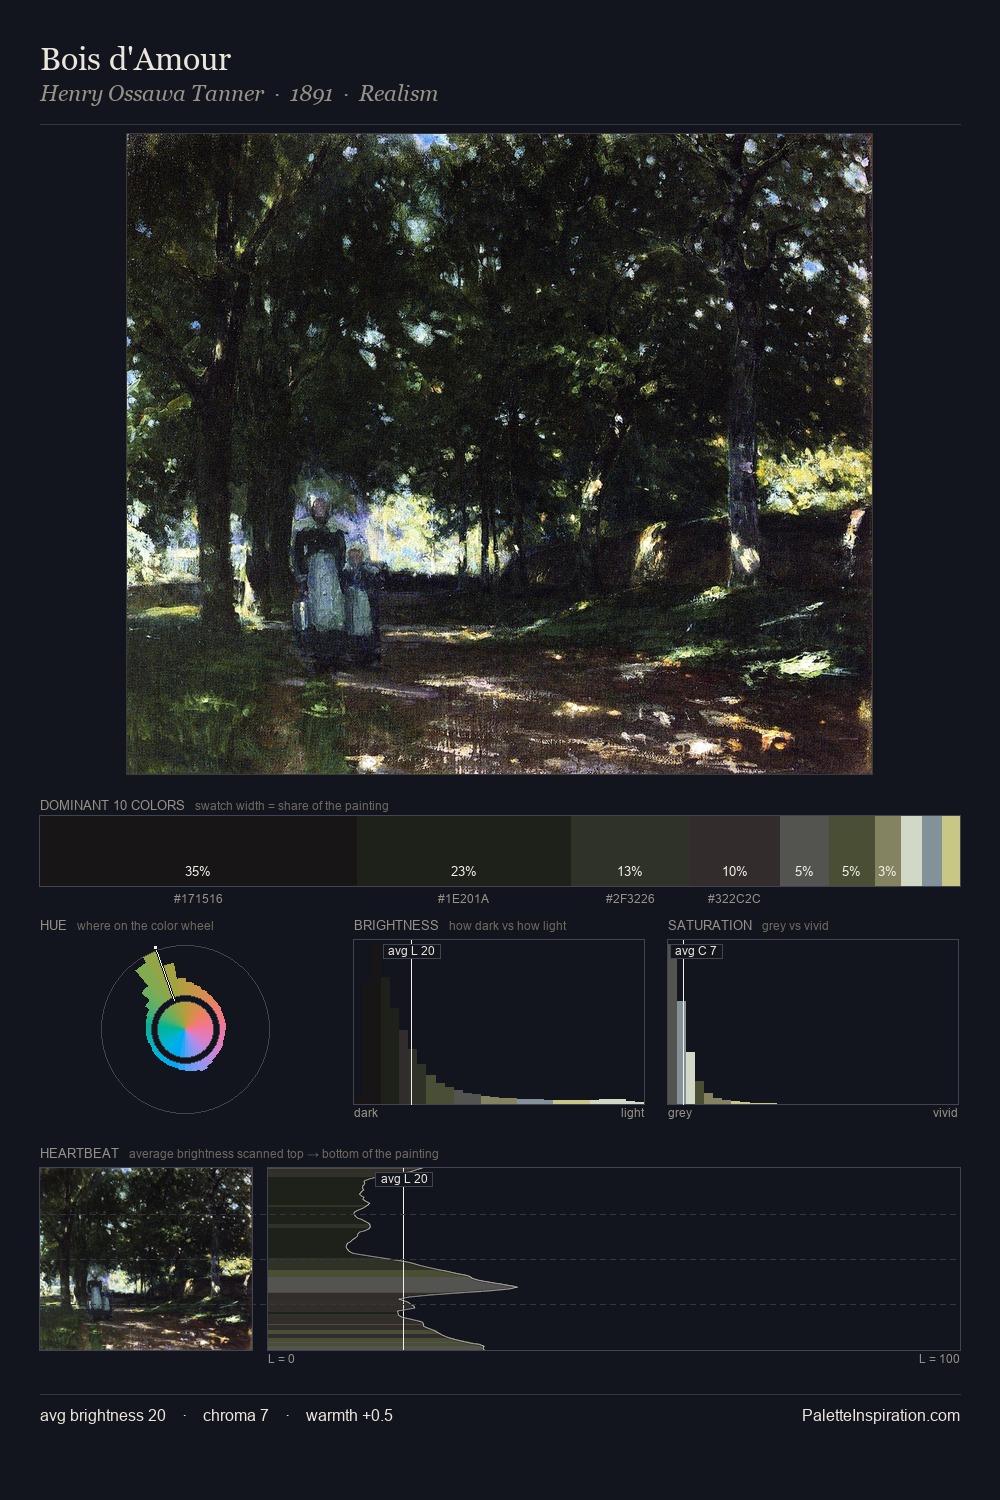Click the 'HUE' section heading
The height and width of the screenshot is (1500, 1000).
pyautogui.click(x=53, y=925)
